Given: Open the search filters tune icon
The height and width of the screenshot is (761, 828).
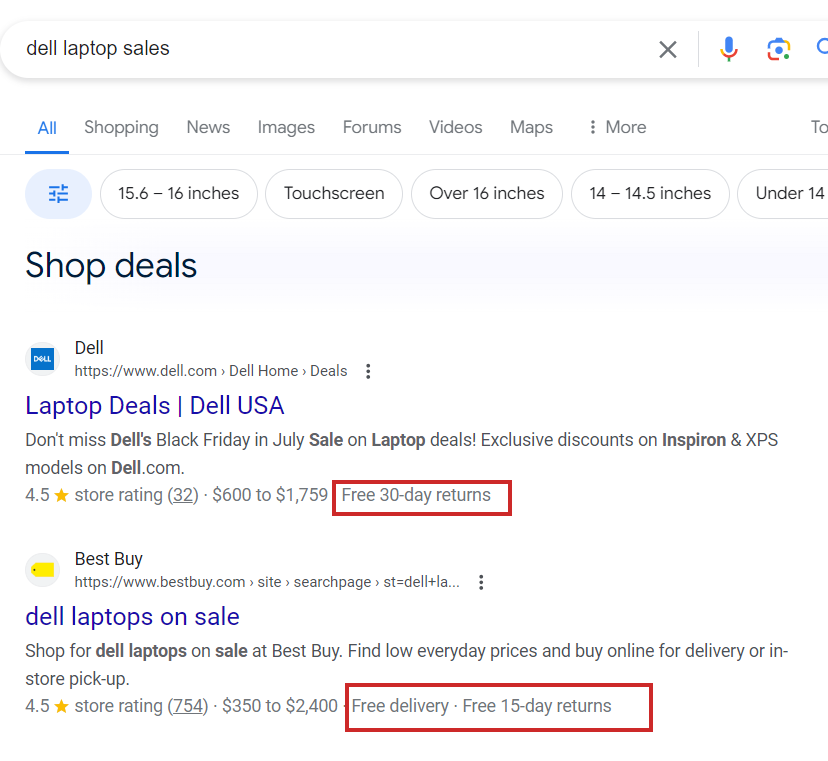Looking at the screenshot, I should (58, 194).
